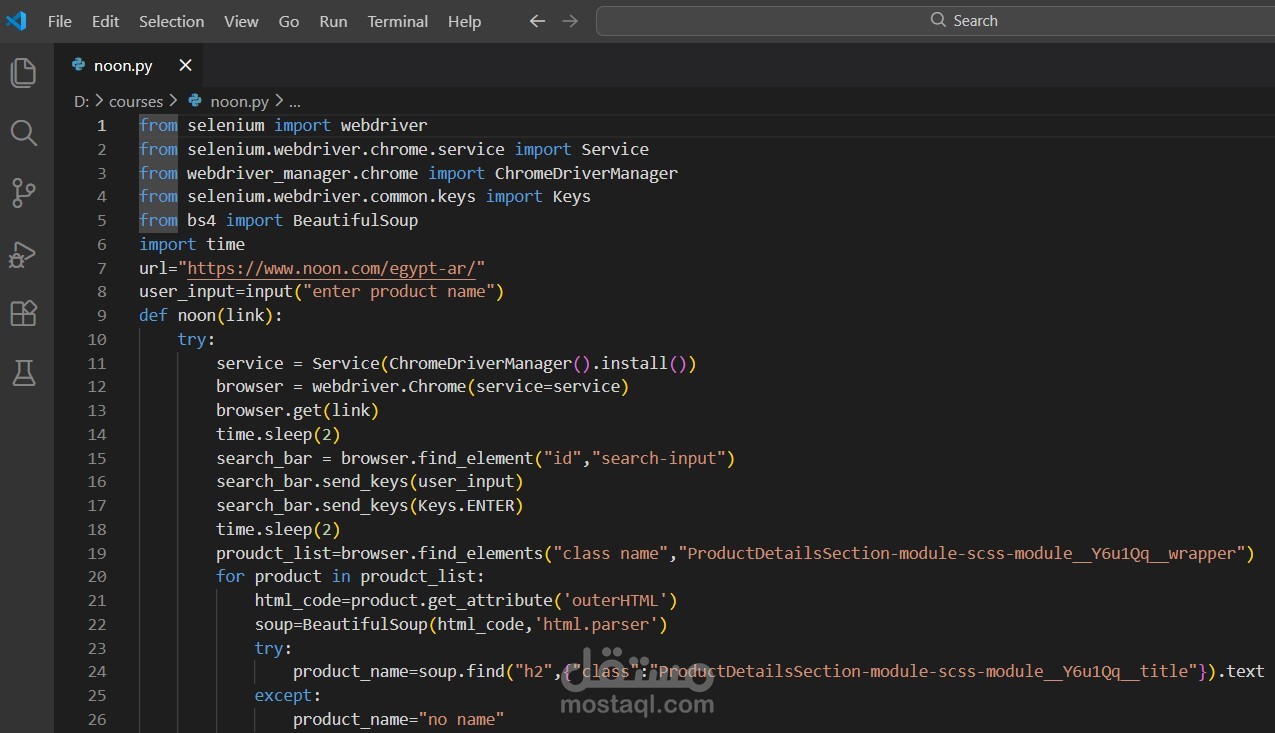Open the File menu

click(60, 21)
